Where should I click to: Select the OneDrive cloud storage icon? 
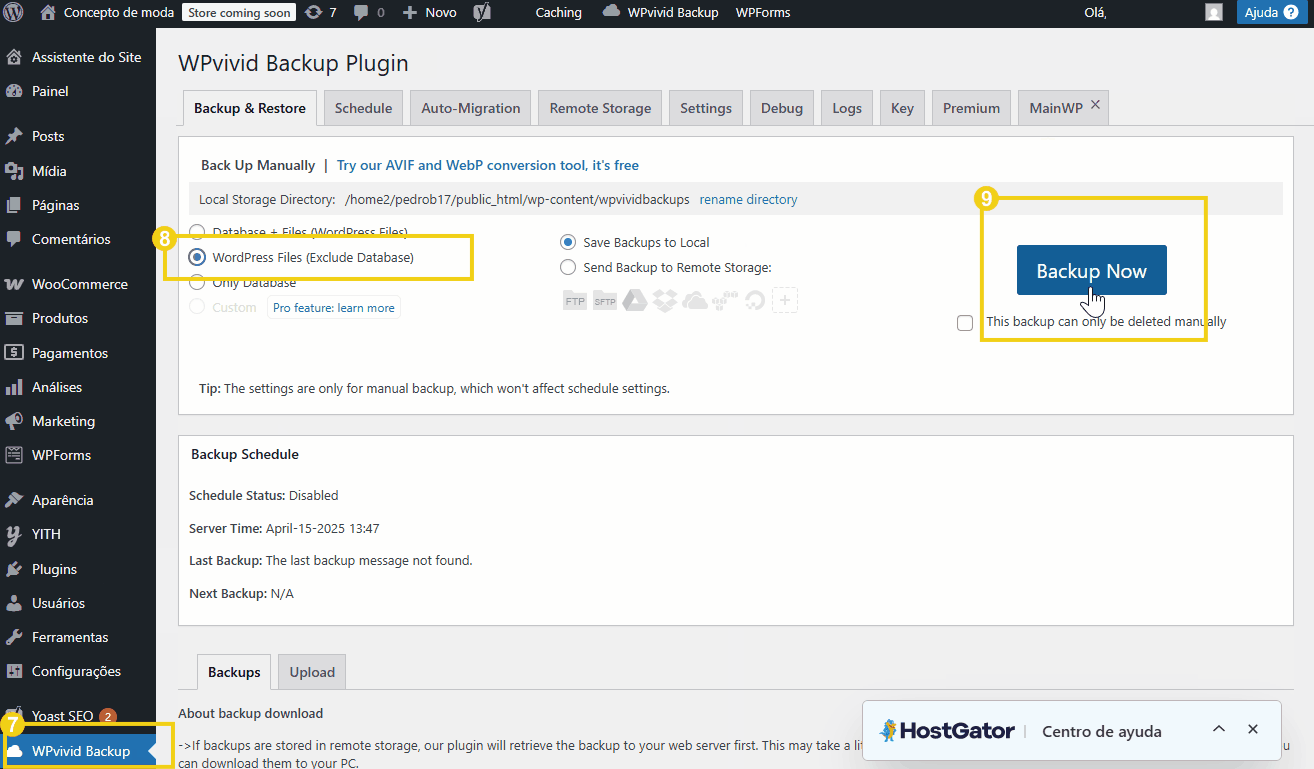point(694,300)
